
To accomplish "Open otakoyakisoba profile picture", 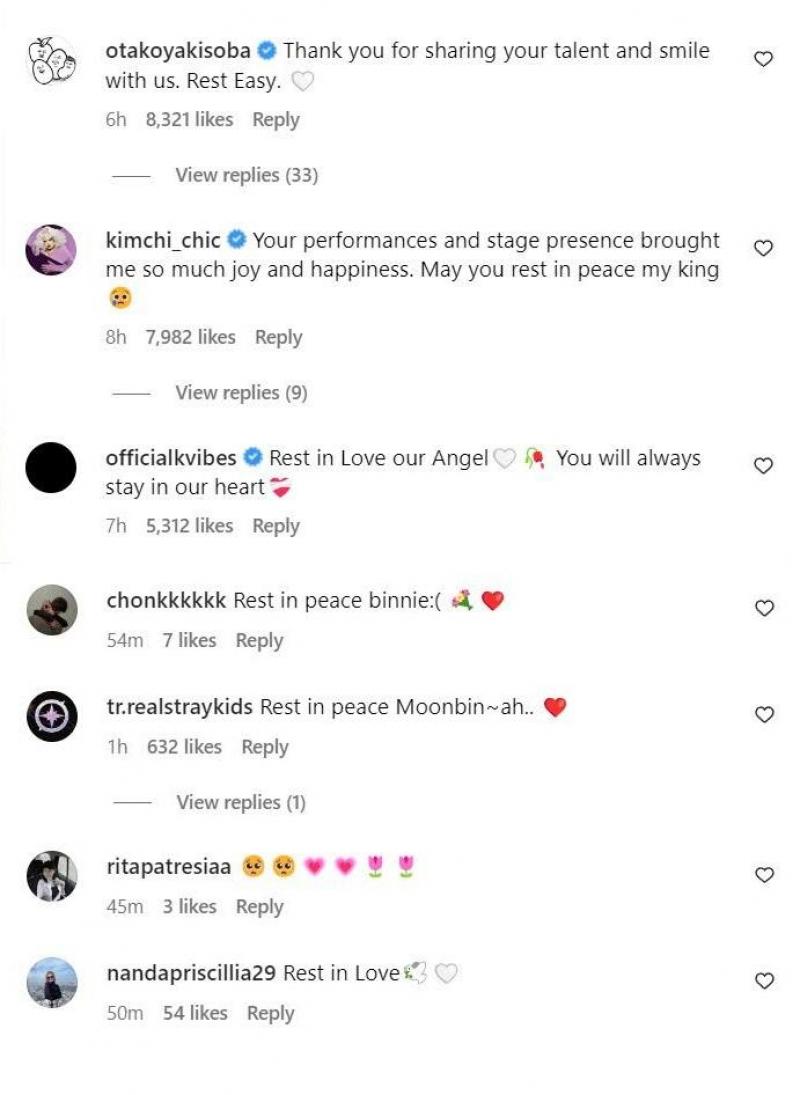I will (51, 64).
